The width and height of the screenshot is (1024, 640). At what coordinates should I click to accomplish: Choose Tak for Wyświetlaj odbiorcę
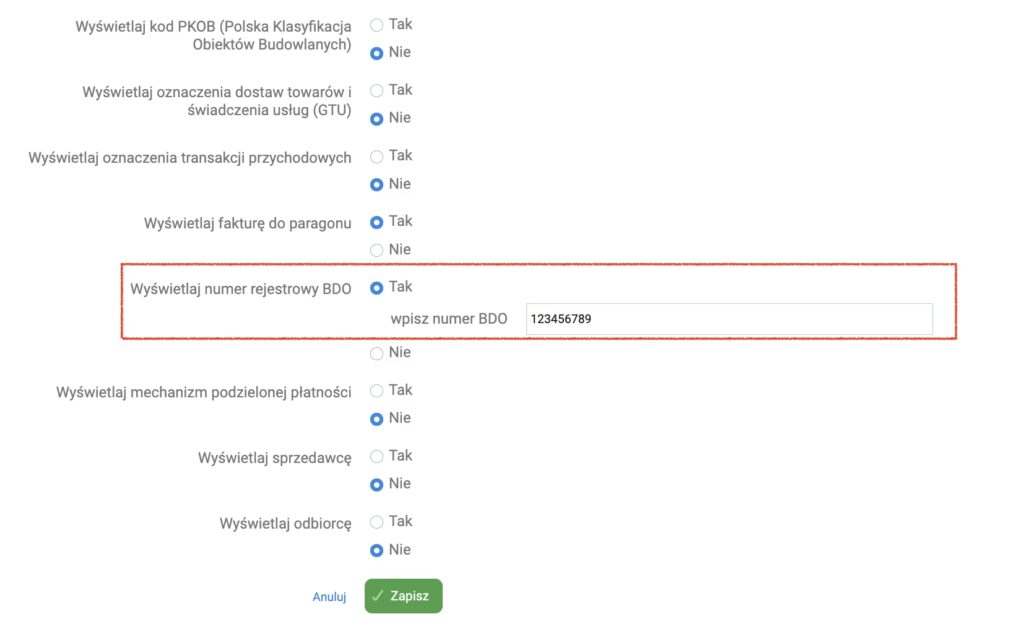click(377, 522)
